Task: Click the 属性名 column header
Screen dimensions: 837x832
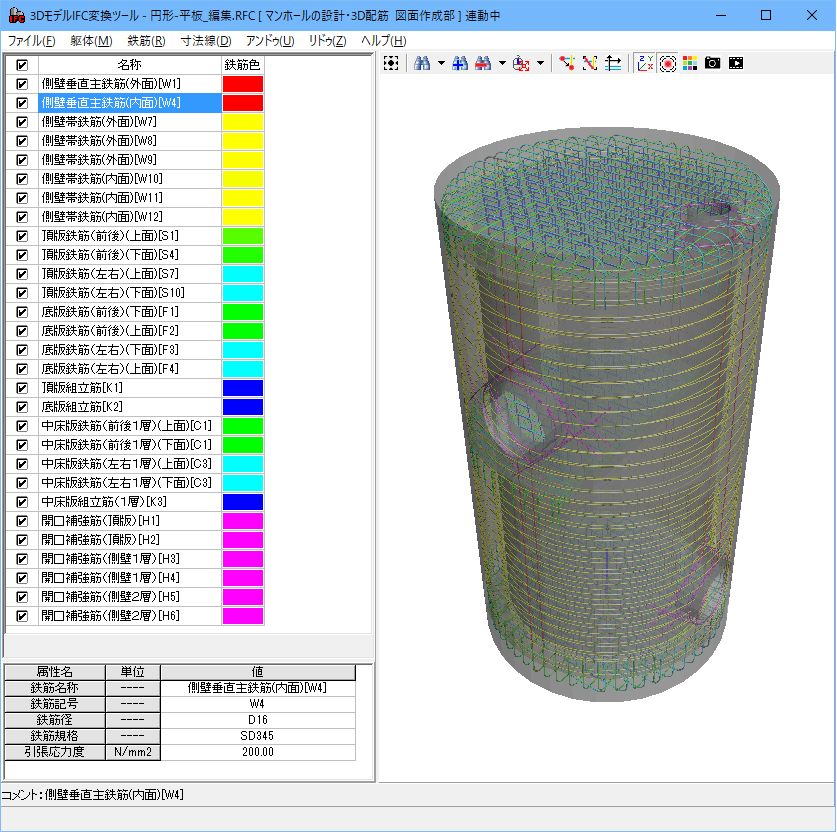Action: [x=55, y=672]
